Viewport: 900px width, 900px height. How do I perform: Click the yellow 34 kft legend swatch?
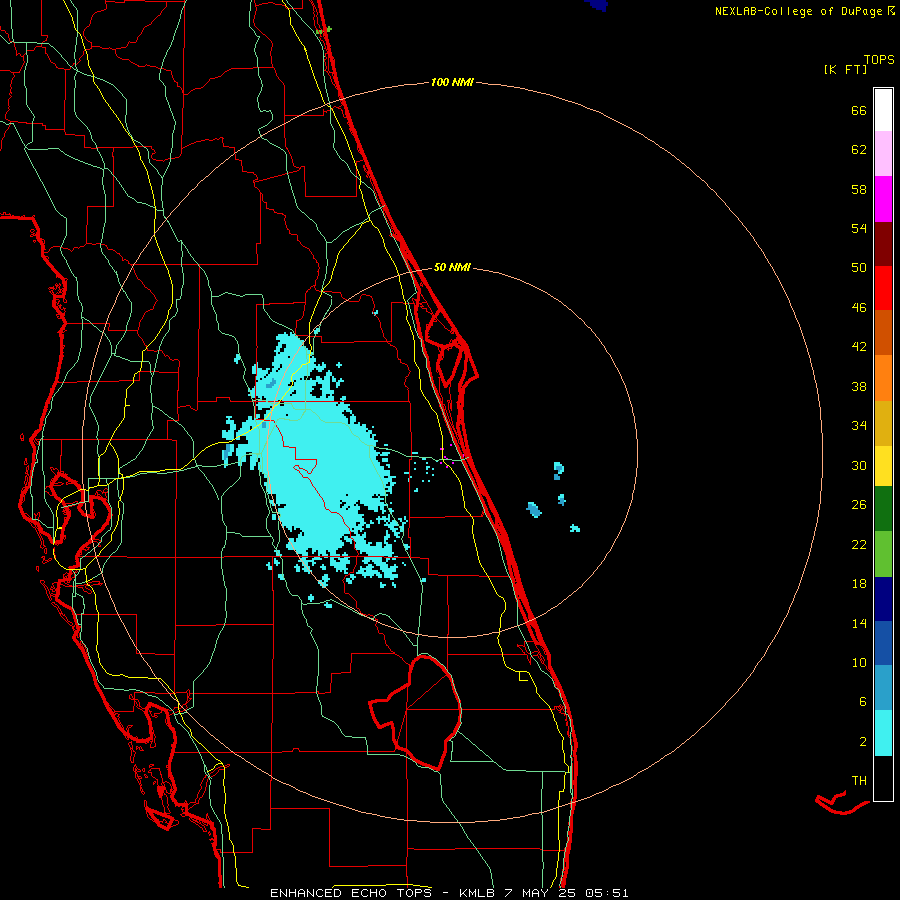[883, 466]
